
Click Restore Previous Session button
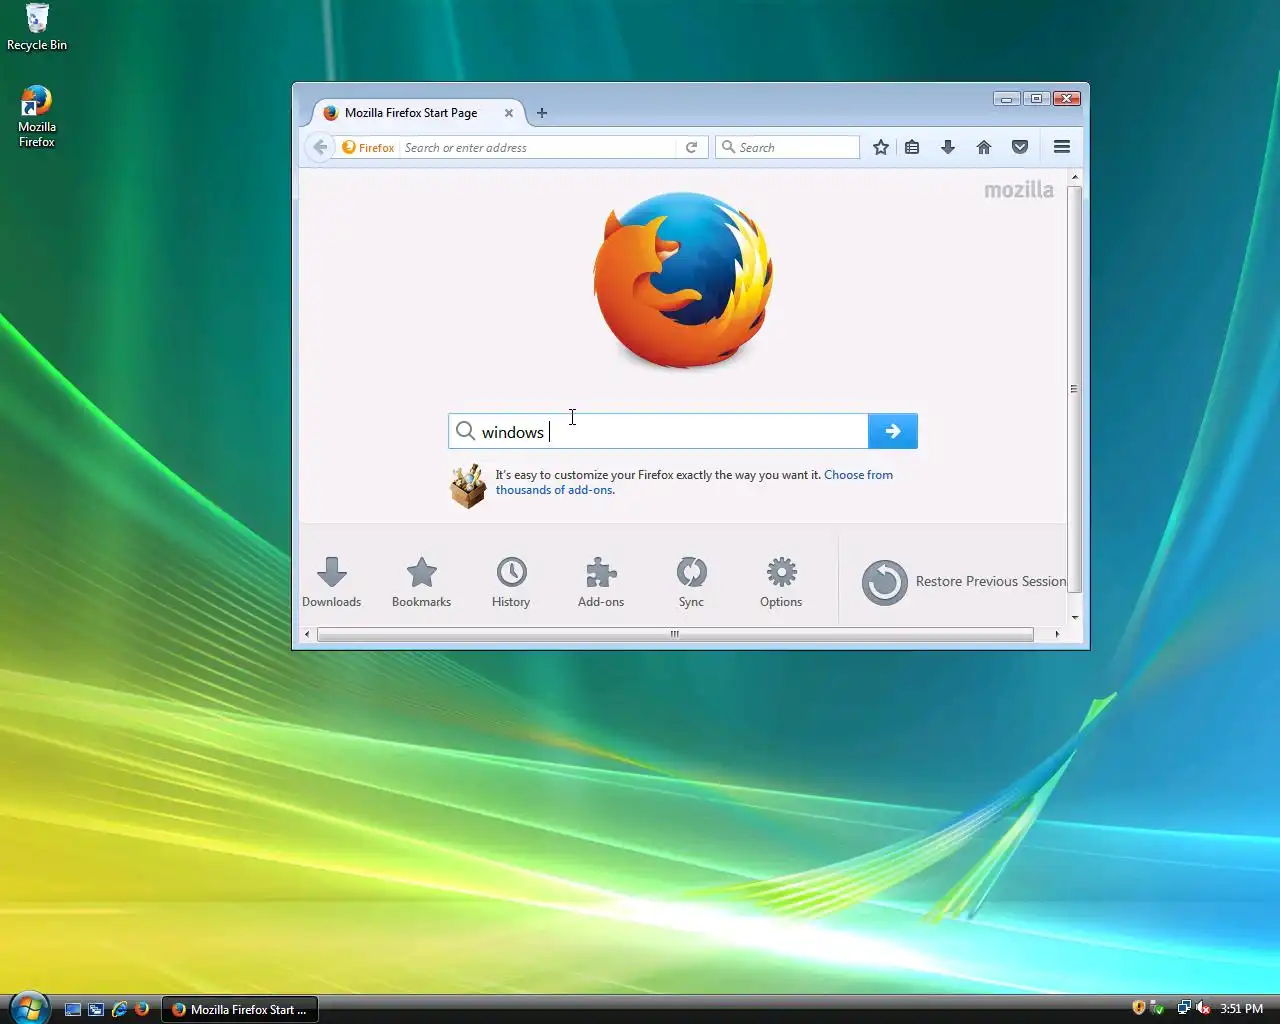pyautogui.click(x=963, y=582)
